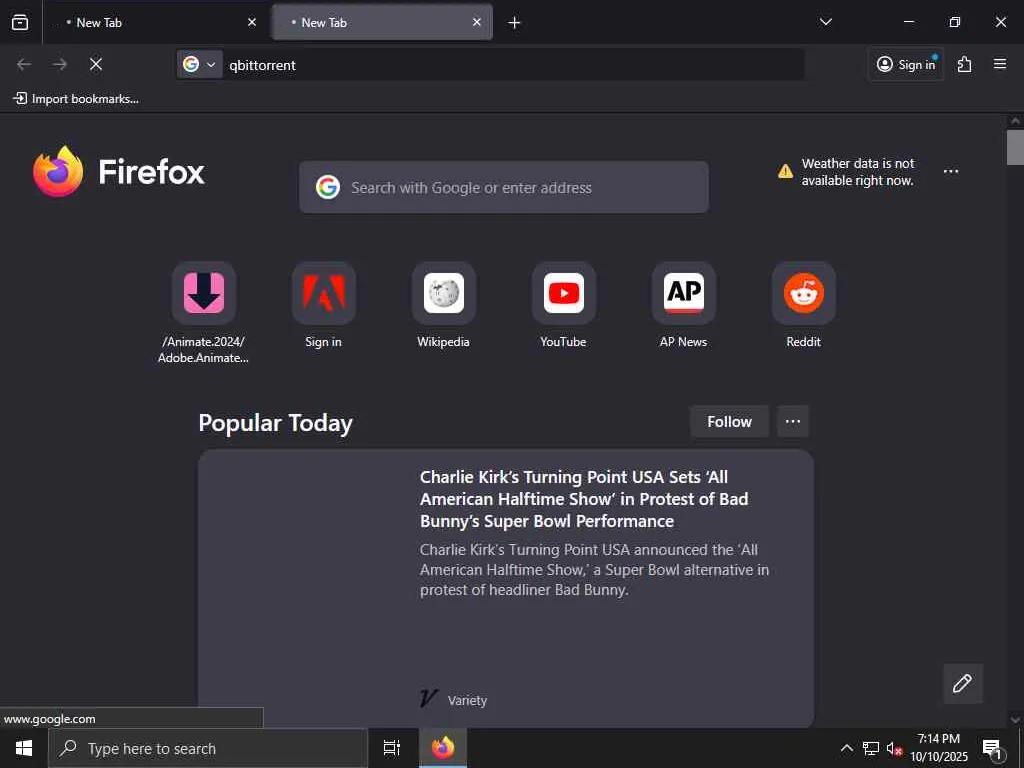Select the second New Tab
1024x768 pixels.
[382, 22]
